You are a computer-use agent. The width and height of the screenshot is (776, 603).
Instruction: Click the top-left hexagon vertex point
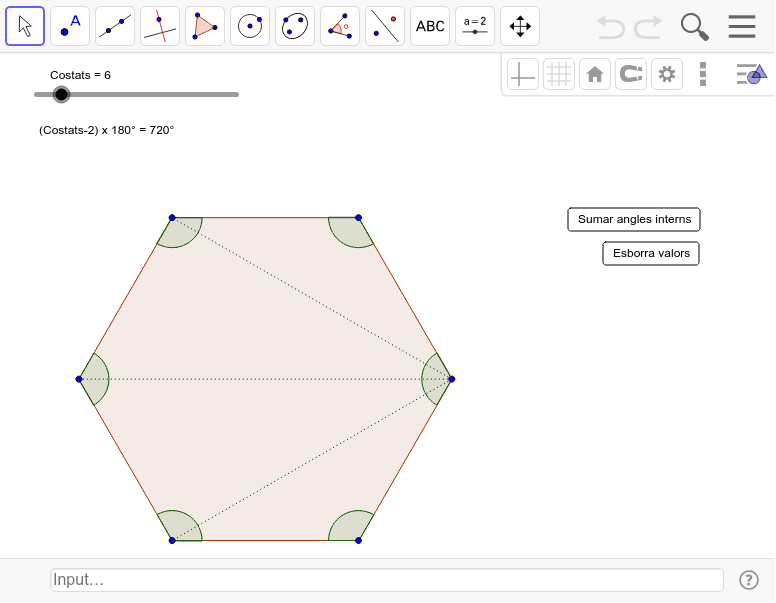click(x=172, y=218)
